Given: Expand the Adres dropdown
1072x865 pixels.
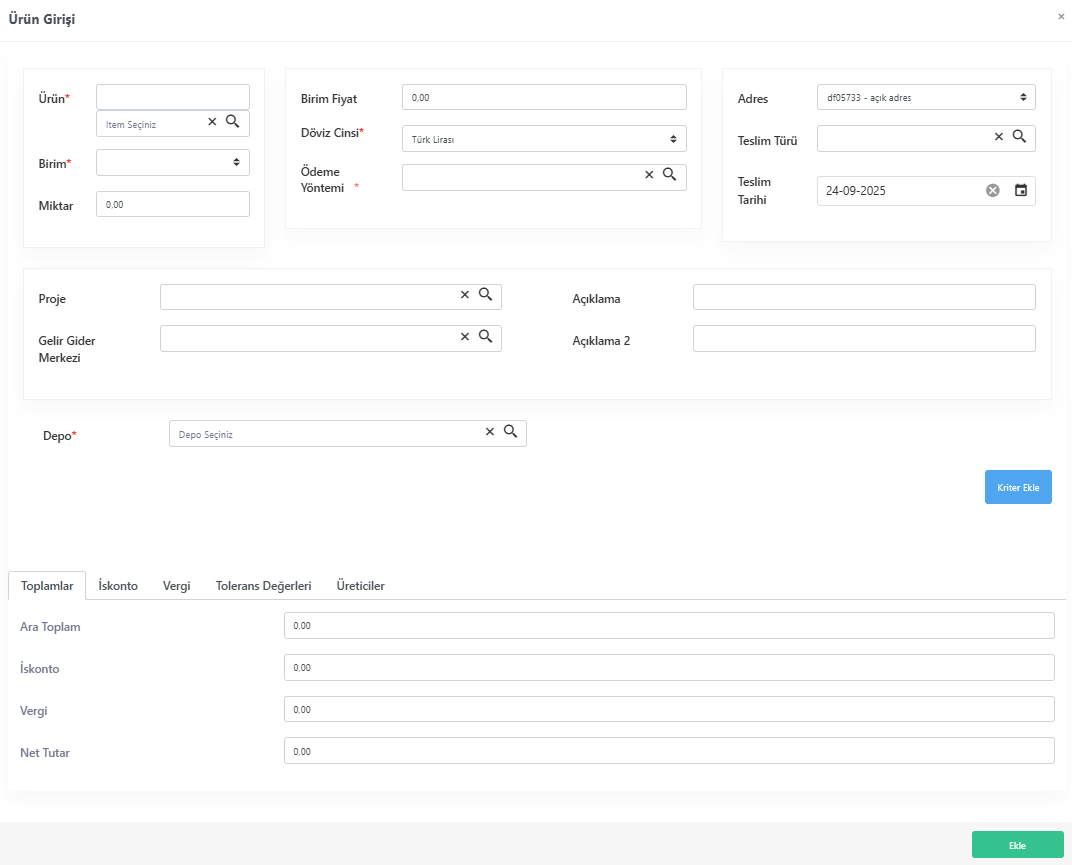Looking at the screenshot, I should 926,97.
